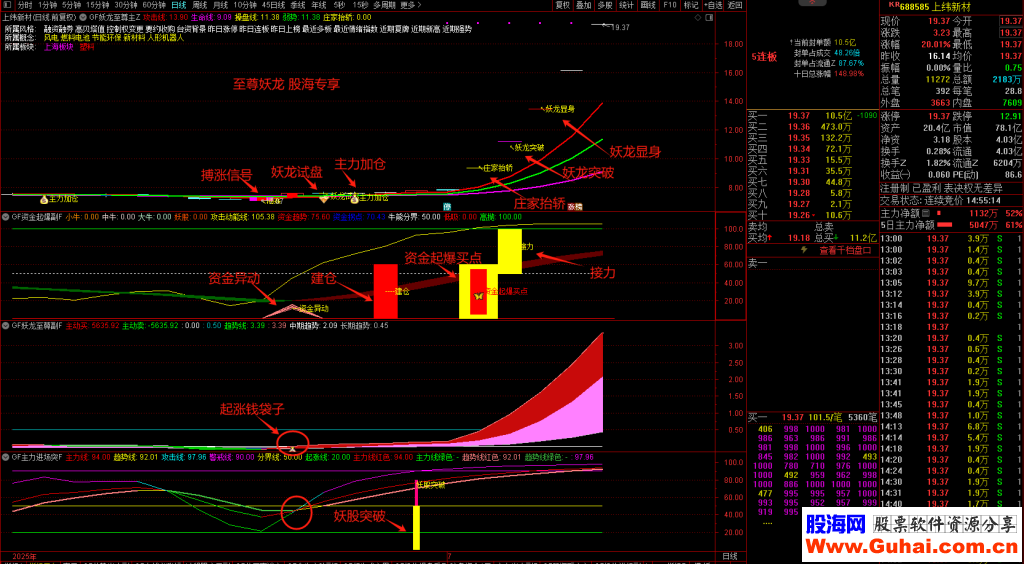Click the 5日主力净额 5047万 row
The width and height of the screenshot is (1024, 564).
point(952,225)
